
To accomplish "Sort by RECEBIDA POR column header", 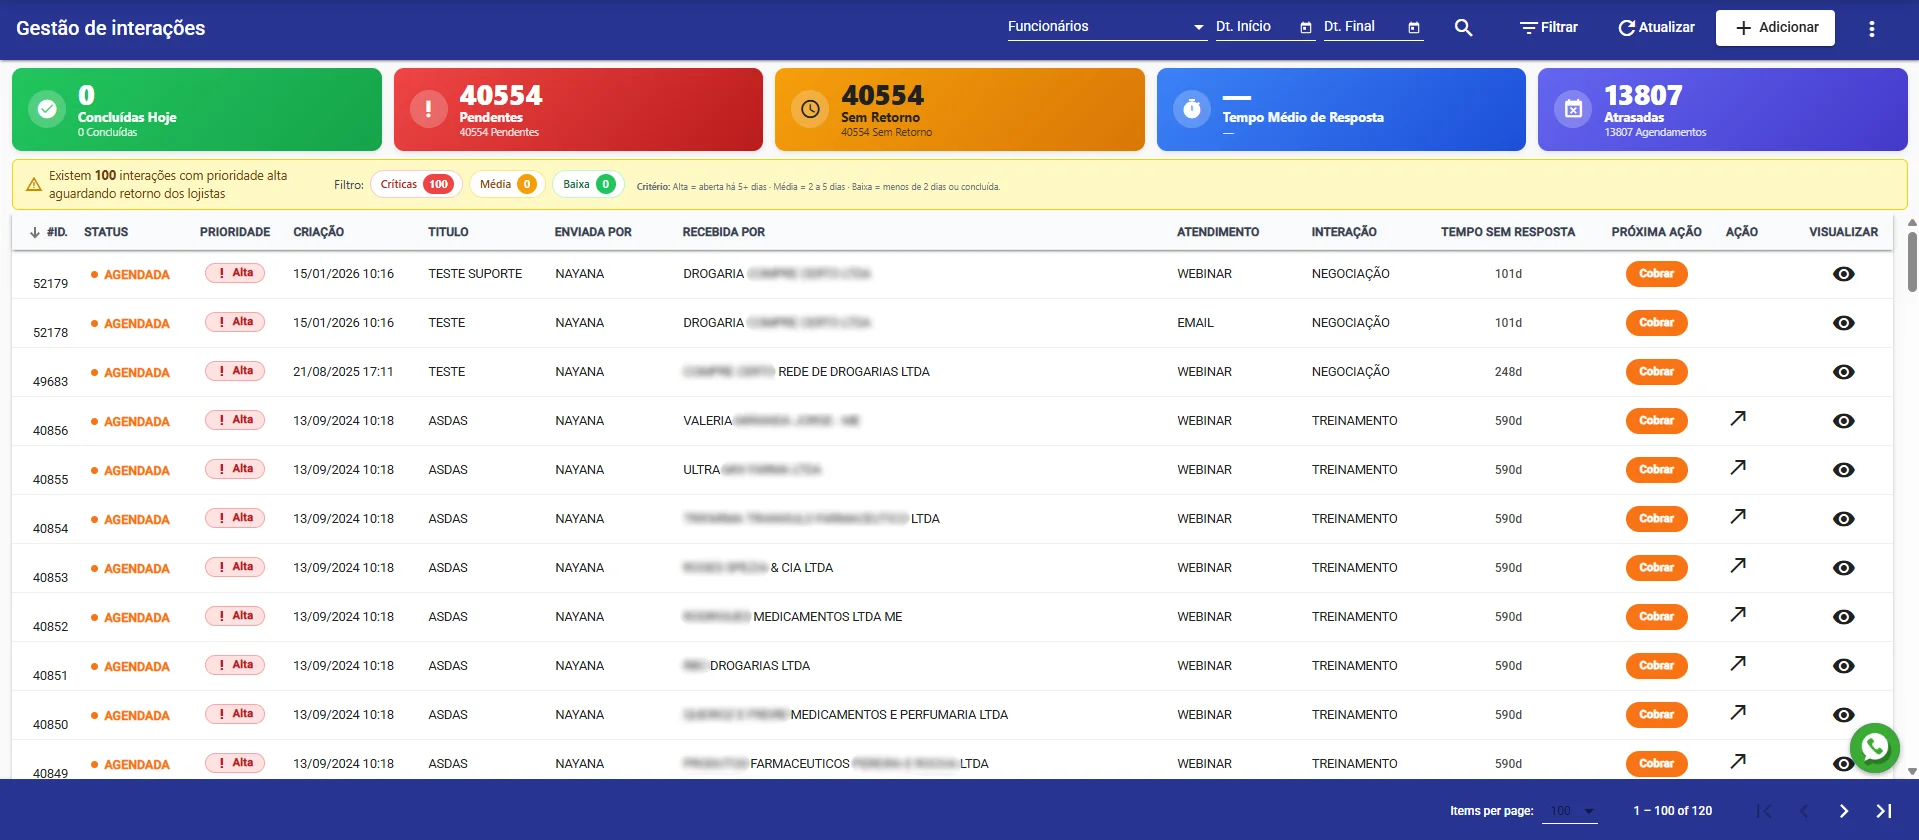I will point(724,232).
